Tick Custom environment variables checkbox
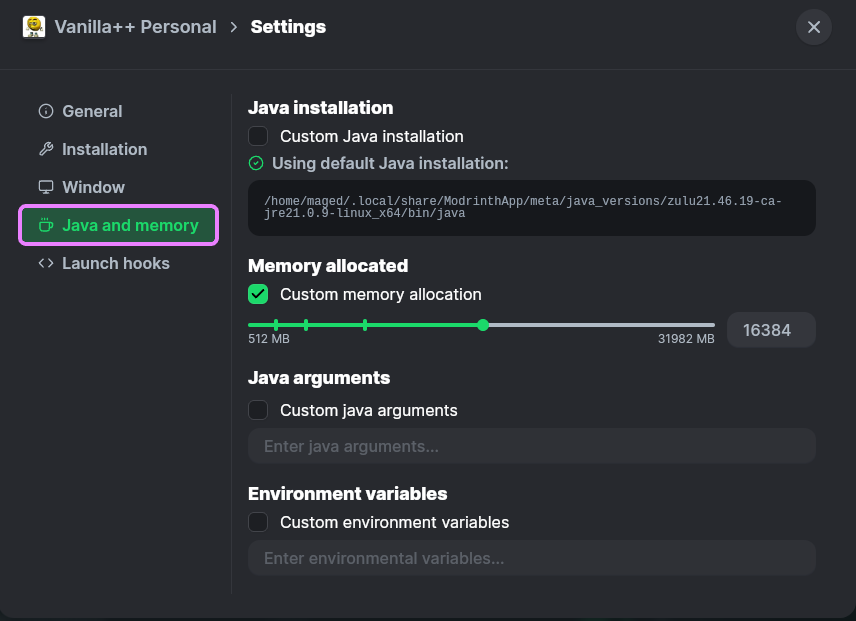This screenshot has width=856, height=621. tap(258, 522)
